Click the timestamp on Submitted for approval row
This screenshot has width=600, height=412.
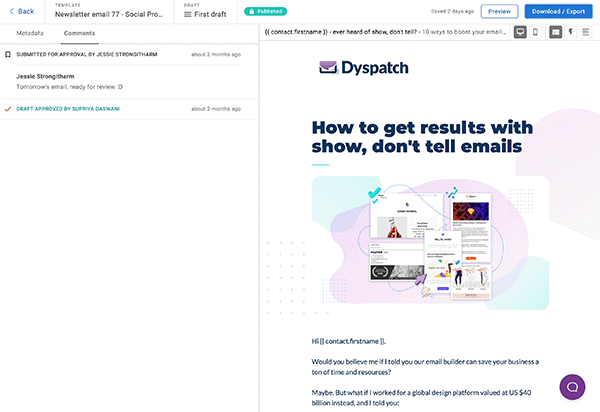216,55
